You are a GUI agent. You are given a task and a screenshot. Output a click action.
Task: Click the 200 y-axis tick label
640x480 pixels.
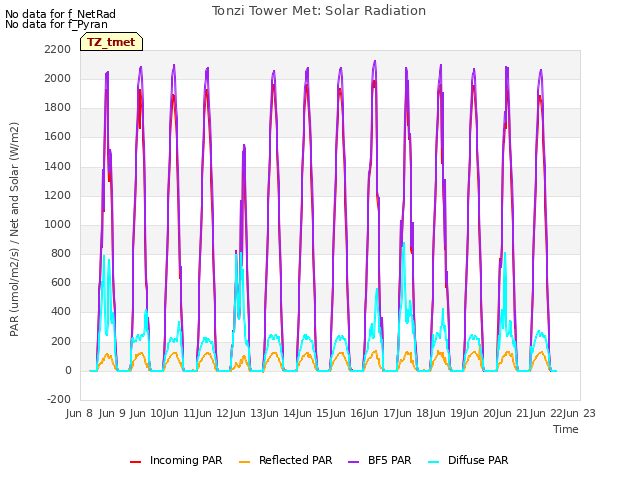click(x=61, y=341)
